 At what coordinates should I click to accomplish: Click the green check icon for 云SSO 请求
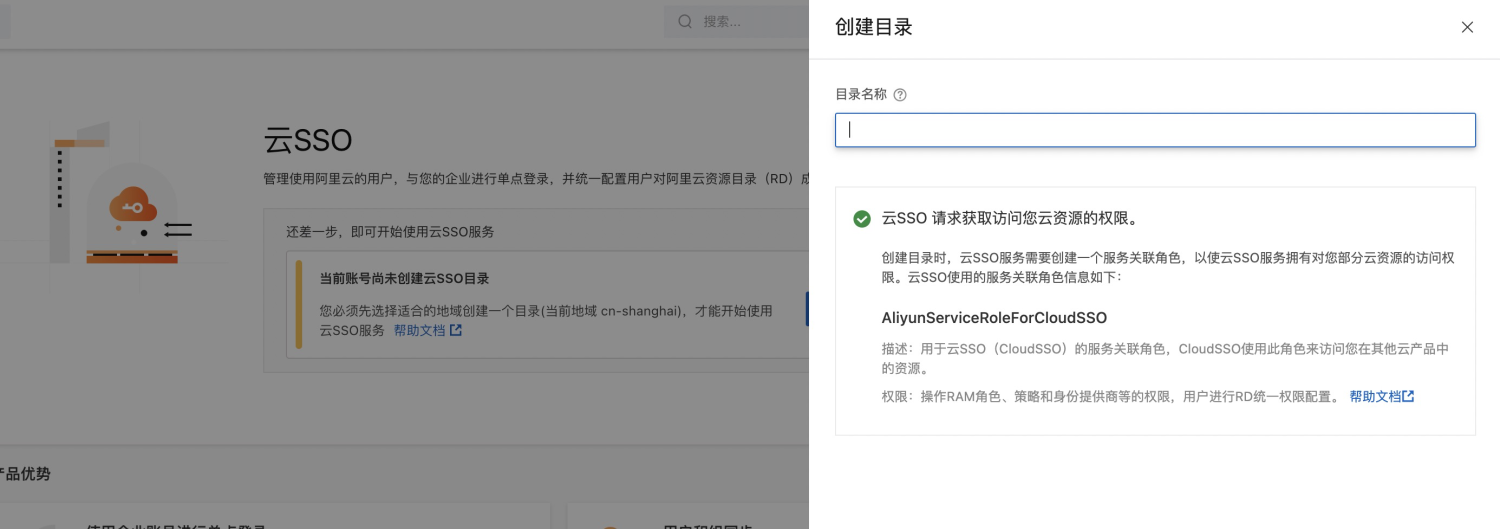pyautogui.click(x=862, y=219)
